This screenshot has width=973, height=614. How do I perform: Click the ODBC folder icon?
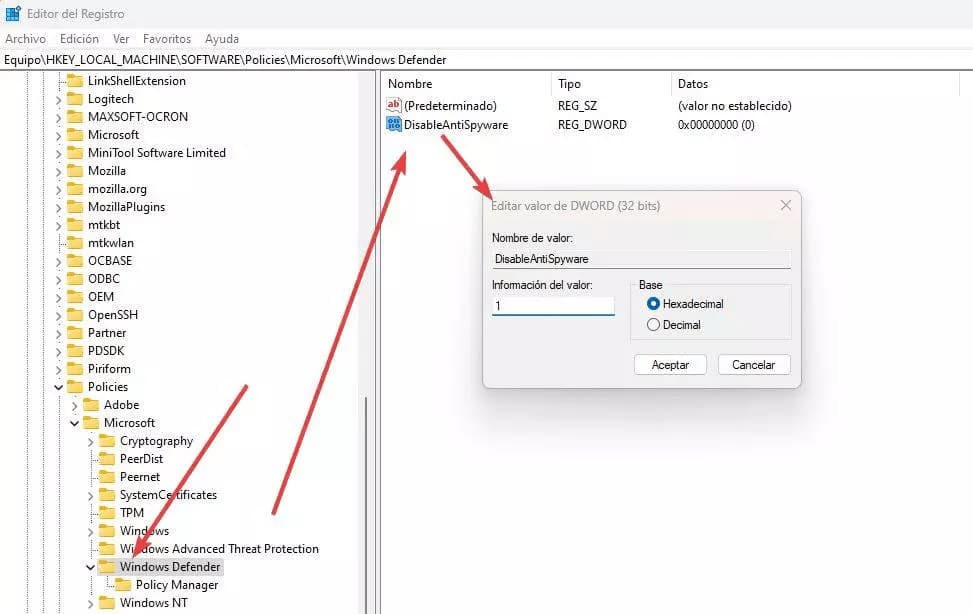coord(75,279)
